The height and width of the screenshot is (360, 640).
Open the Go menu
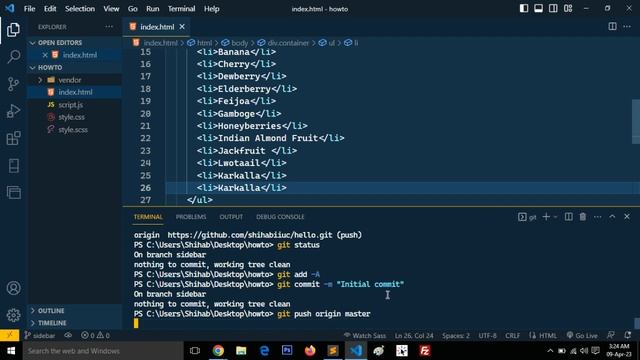coord(133,9)
